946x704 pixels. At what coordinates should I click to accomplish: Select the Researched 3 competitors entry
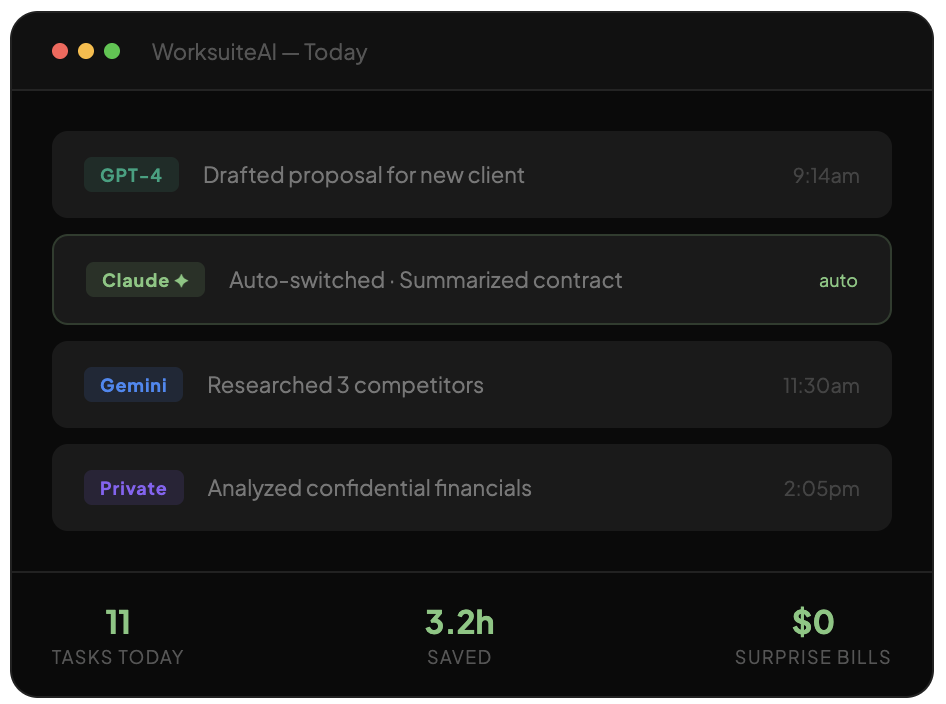point(345,385)
